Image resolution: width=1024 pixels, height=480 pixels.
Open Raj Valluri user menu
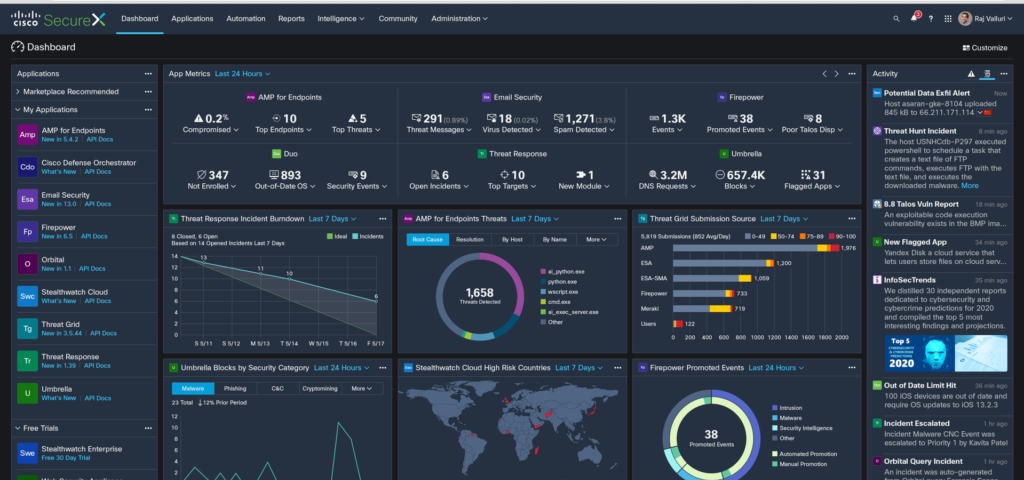tap(986, 19)
